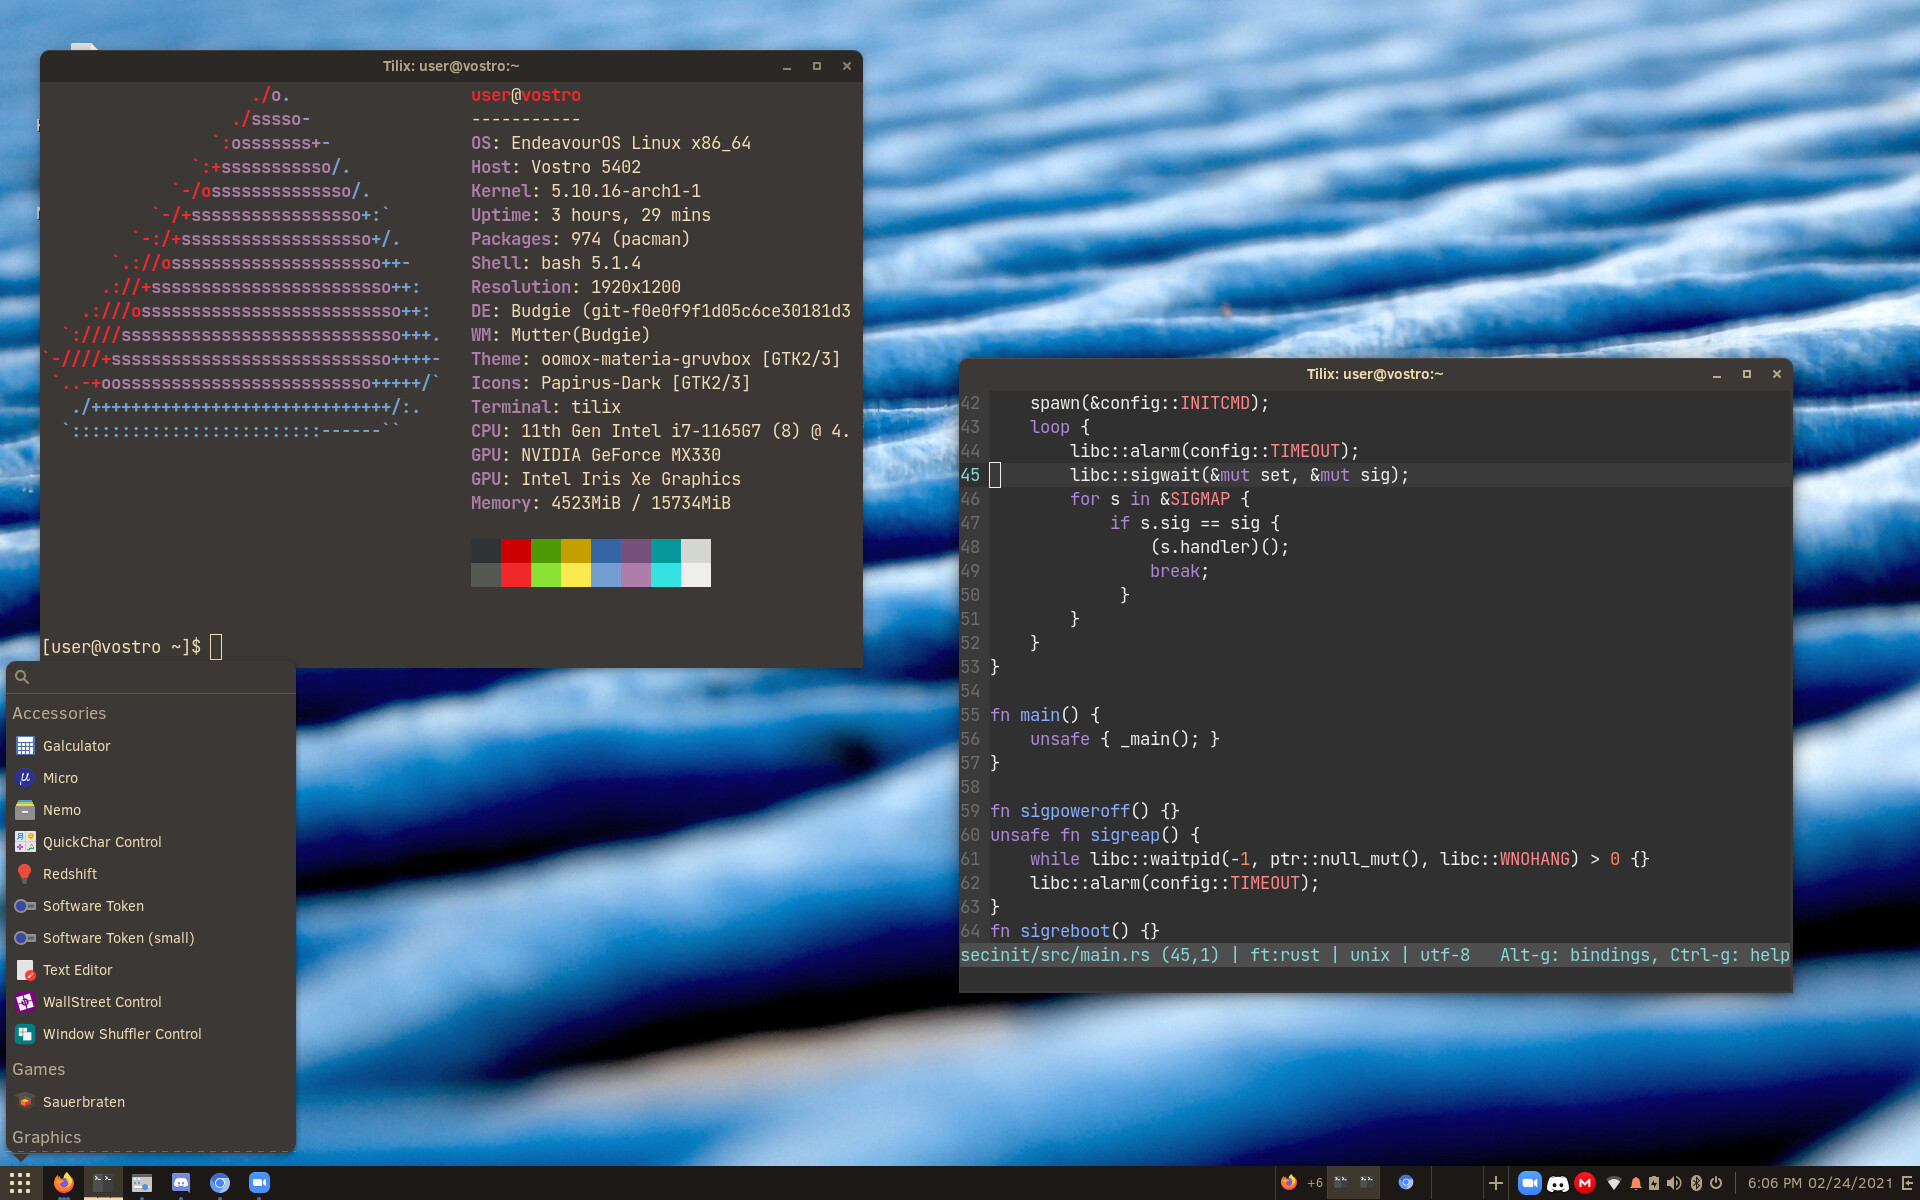
Task: Open the settings app icon in the panel
Action: pyautogui.click(x=141, y=1183)
